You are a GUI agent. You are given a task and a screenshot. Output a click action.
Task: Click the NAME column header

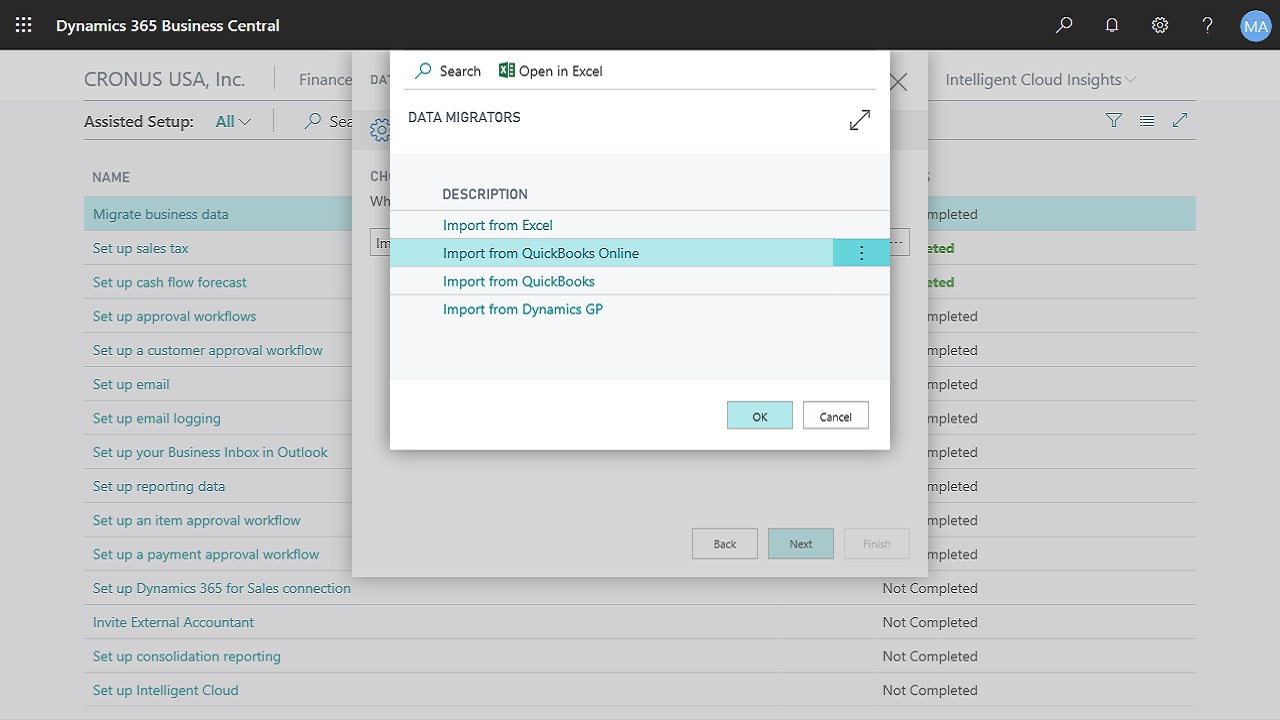coord(111,177)
